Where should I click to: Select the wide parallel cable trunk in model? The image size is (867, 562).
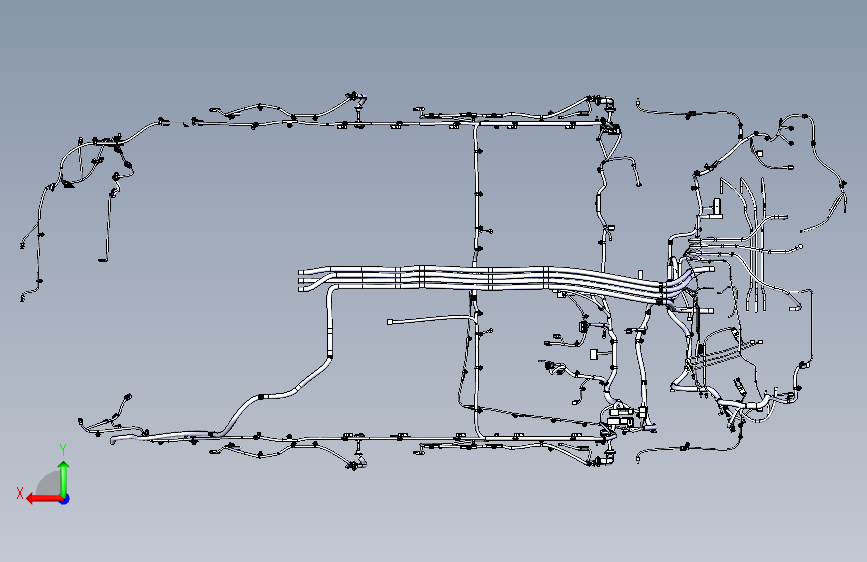481,278
